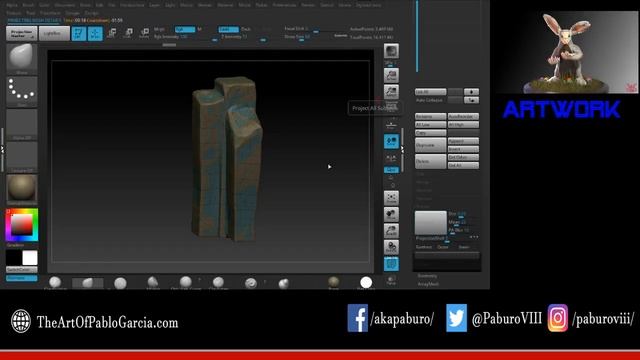
Task: Click the L.Sym icon in right shelf
Action: click(x=391, y=158)
